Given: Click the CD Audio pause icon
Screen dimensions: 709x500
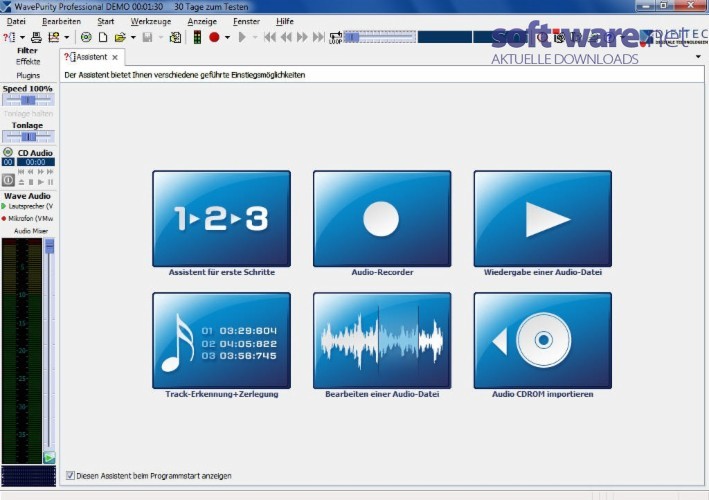Looking at the screenshot, I should click(50, 182).
